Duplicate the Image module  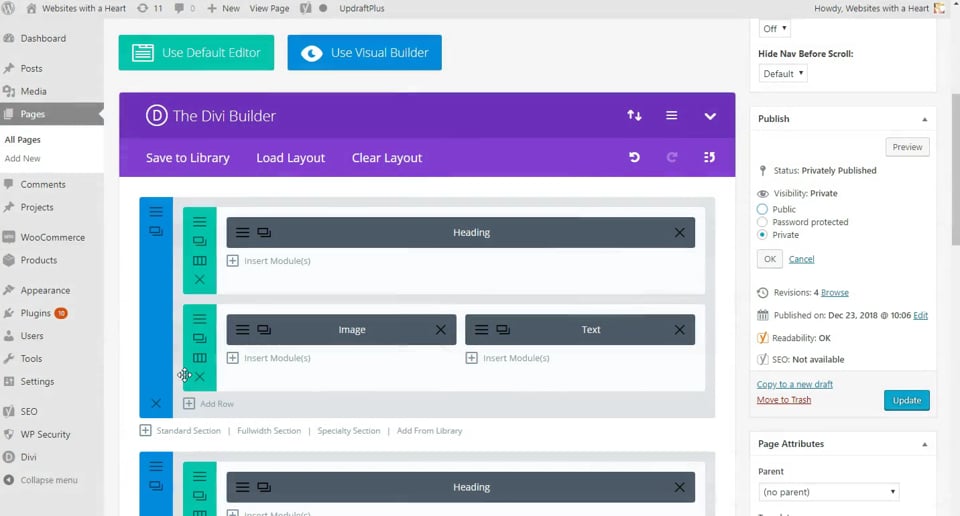pyautogui.click(x=264, y=330)
